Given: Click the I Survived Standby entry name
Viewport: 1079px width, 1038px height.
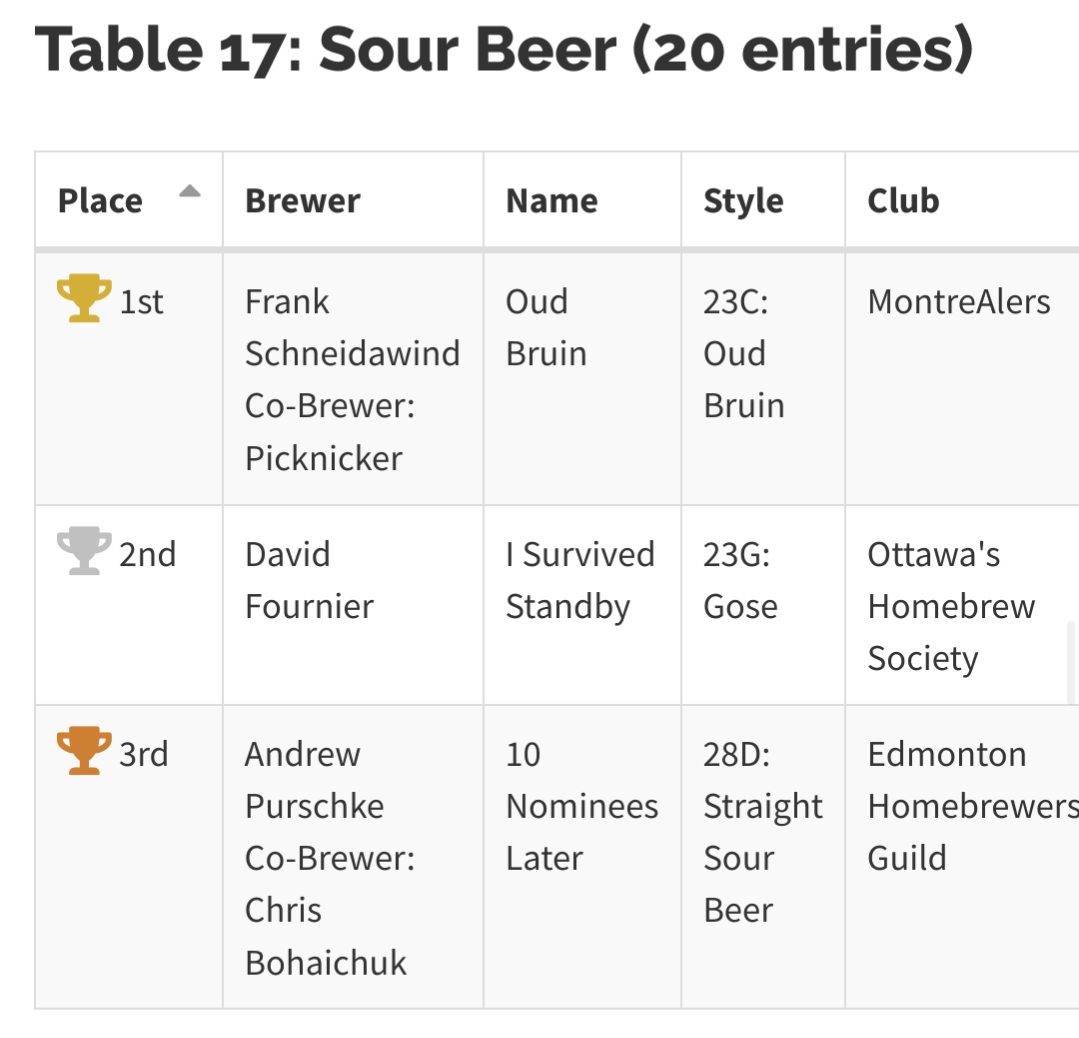Looking at the screenshot, I should coord(580,580).
